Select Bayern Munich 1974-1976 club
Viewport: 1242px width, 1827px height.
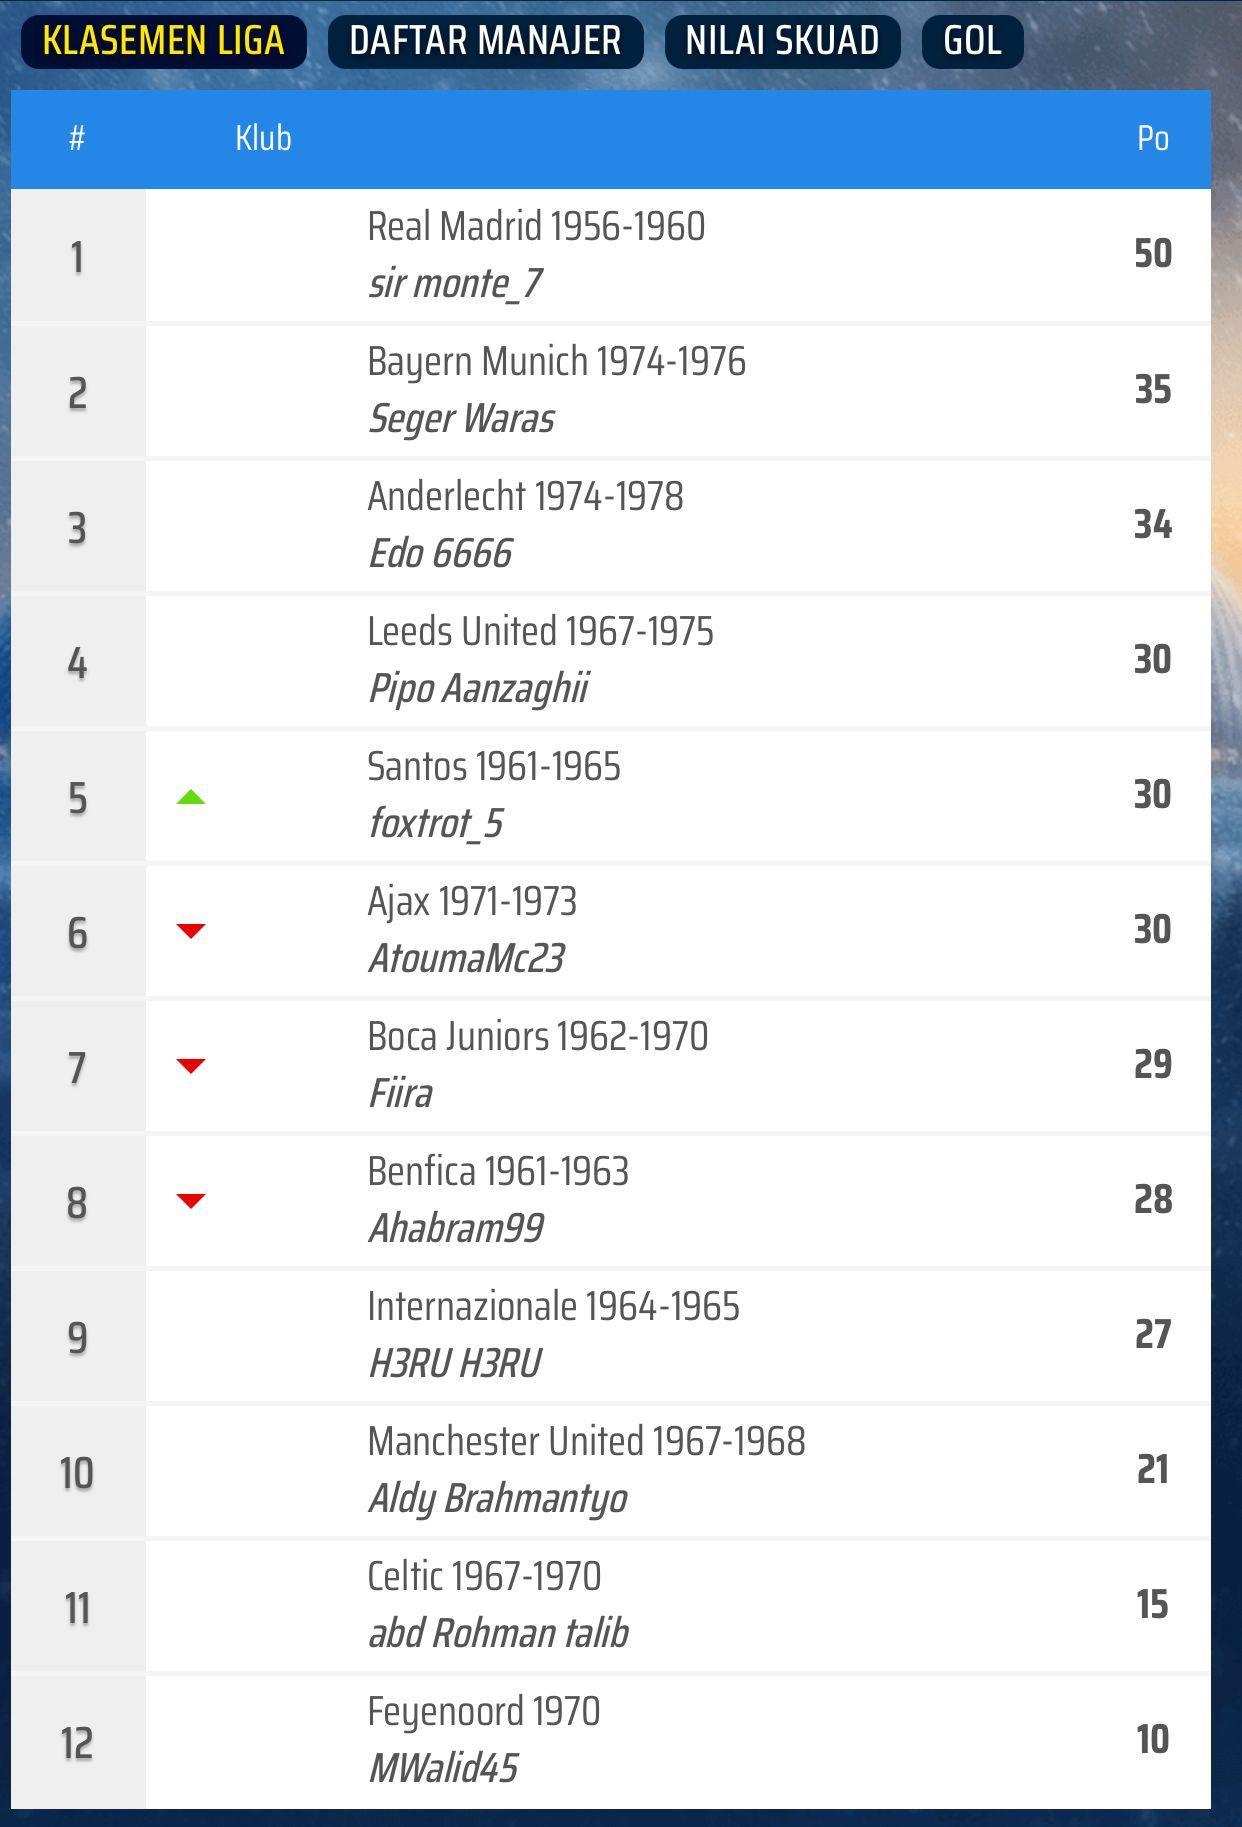(x=556, y=362)
